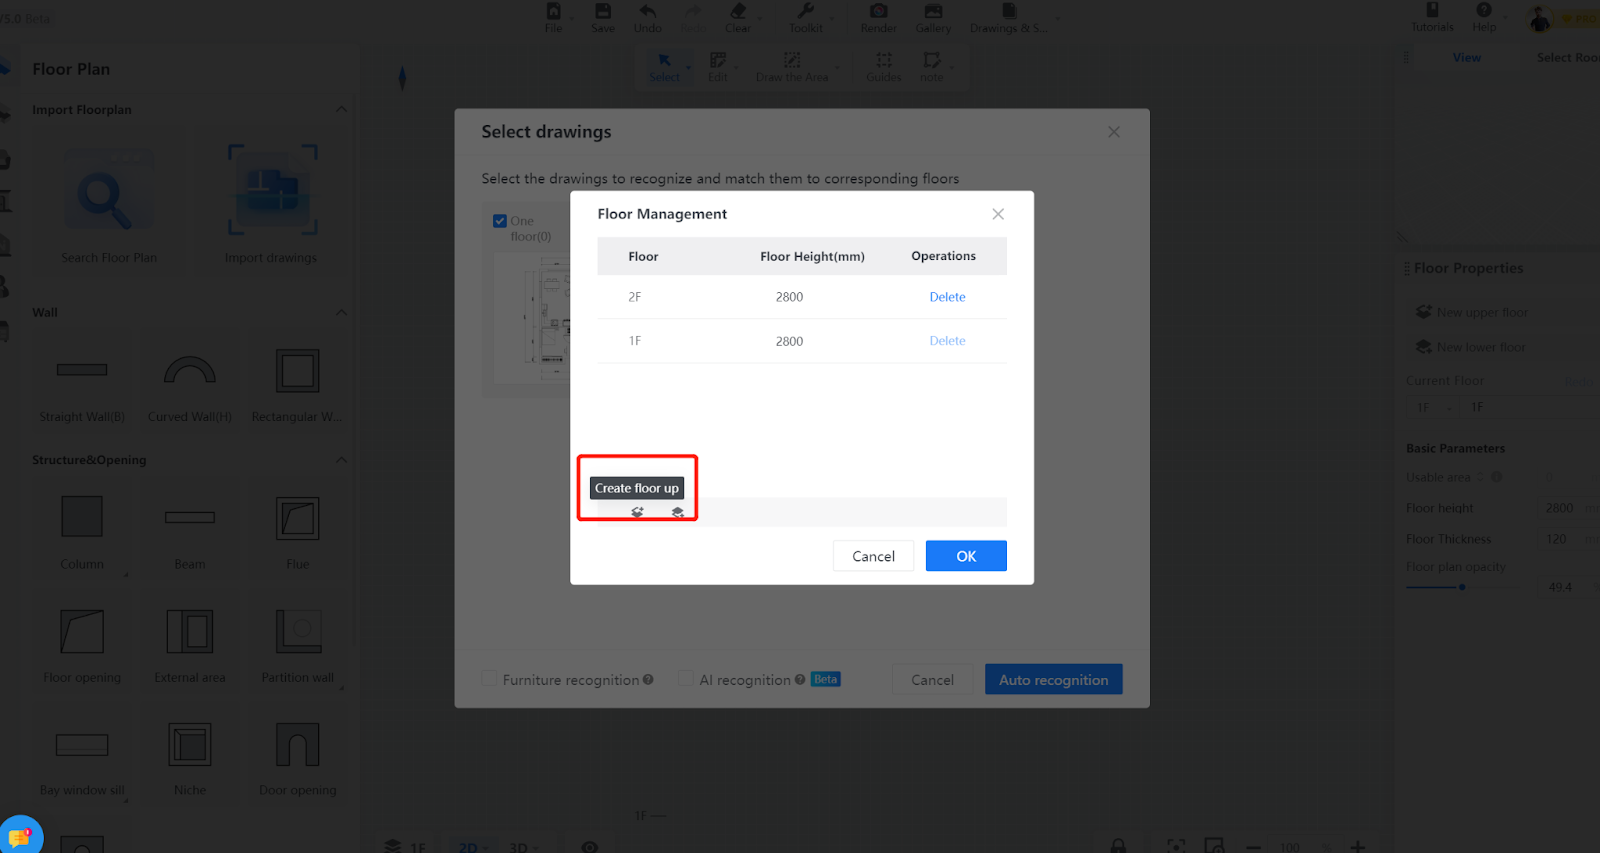This screenshot has height=853, width=1600.
Task: Click the create floor up icon
Action: 637,512
